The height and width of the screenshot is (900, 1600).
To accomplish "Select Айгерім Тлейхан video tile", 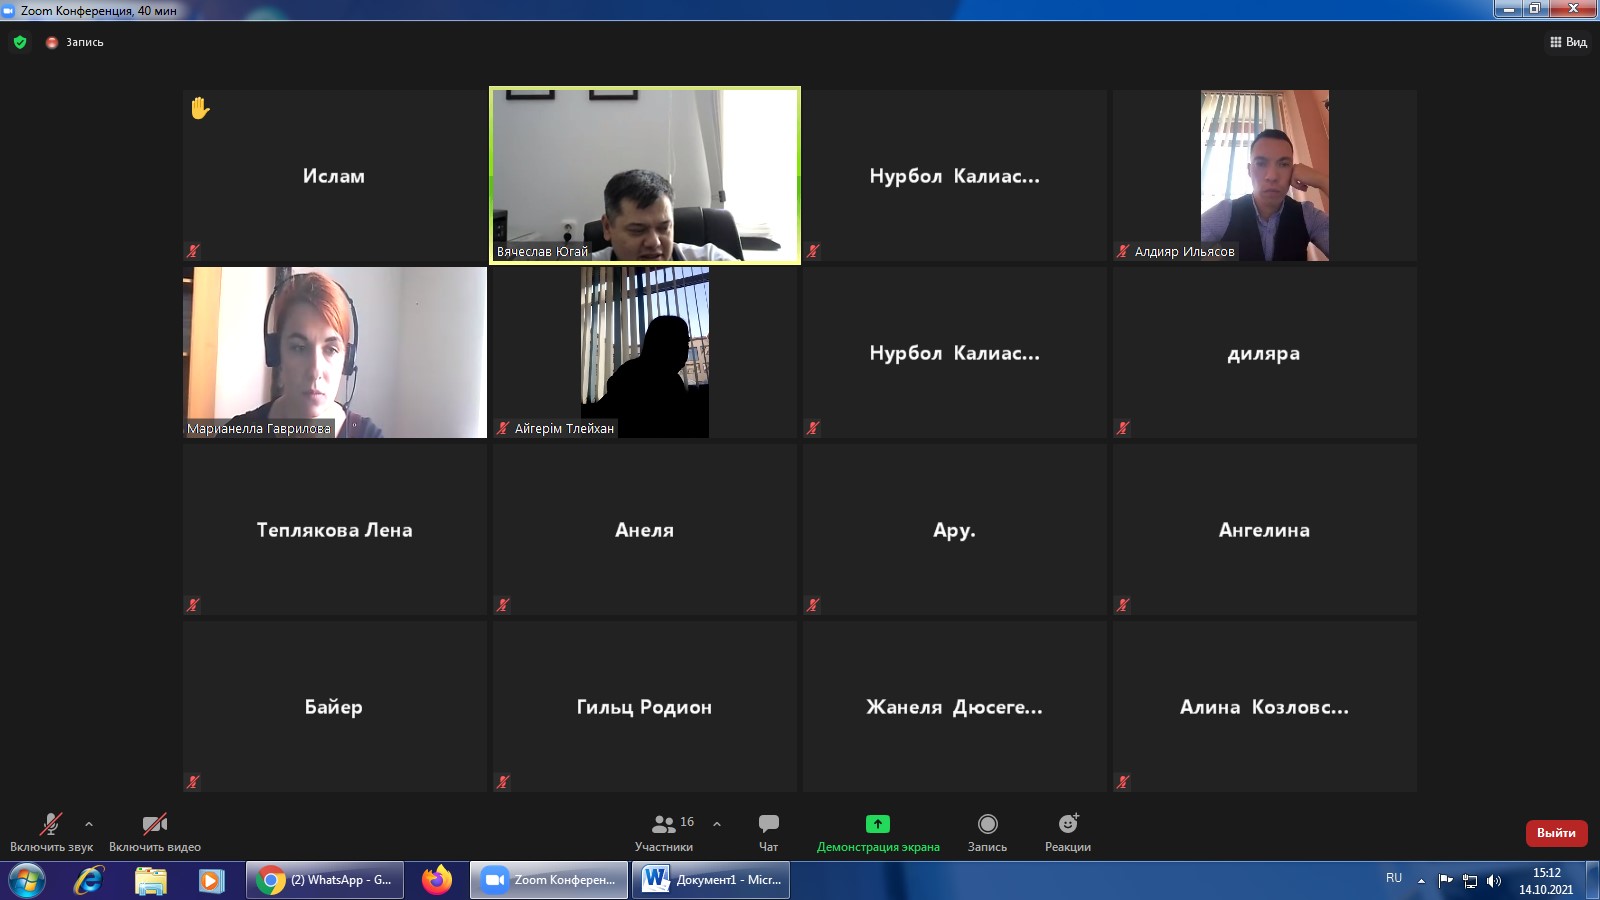I will coord(645,352).
